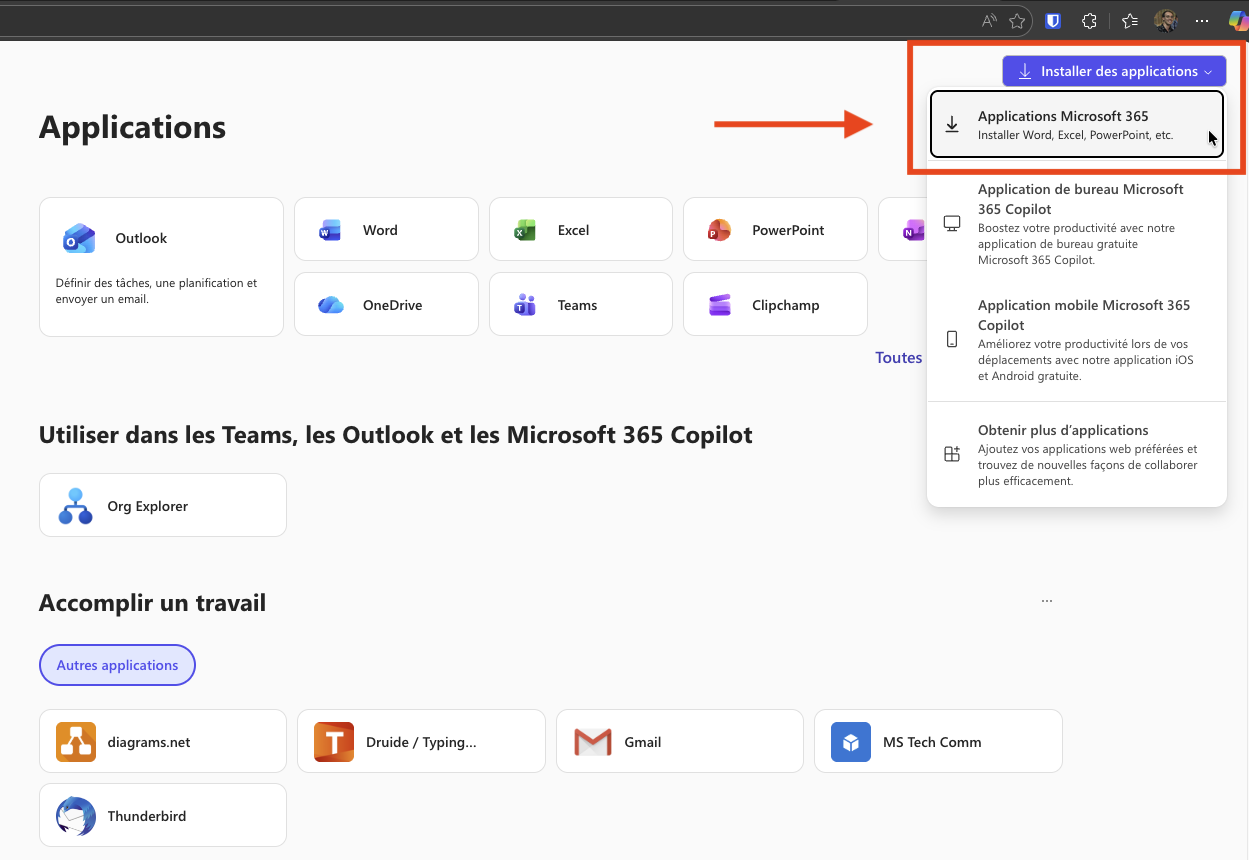Add this page to favorites with the star
This screenshot has height=860, width=1249.
[1017, 20]
